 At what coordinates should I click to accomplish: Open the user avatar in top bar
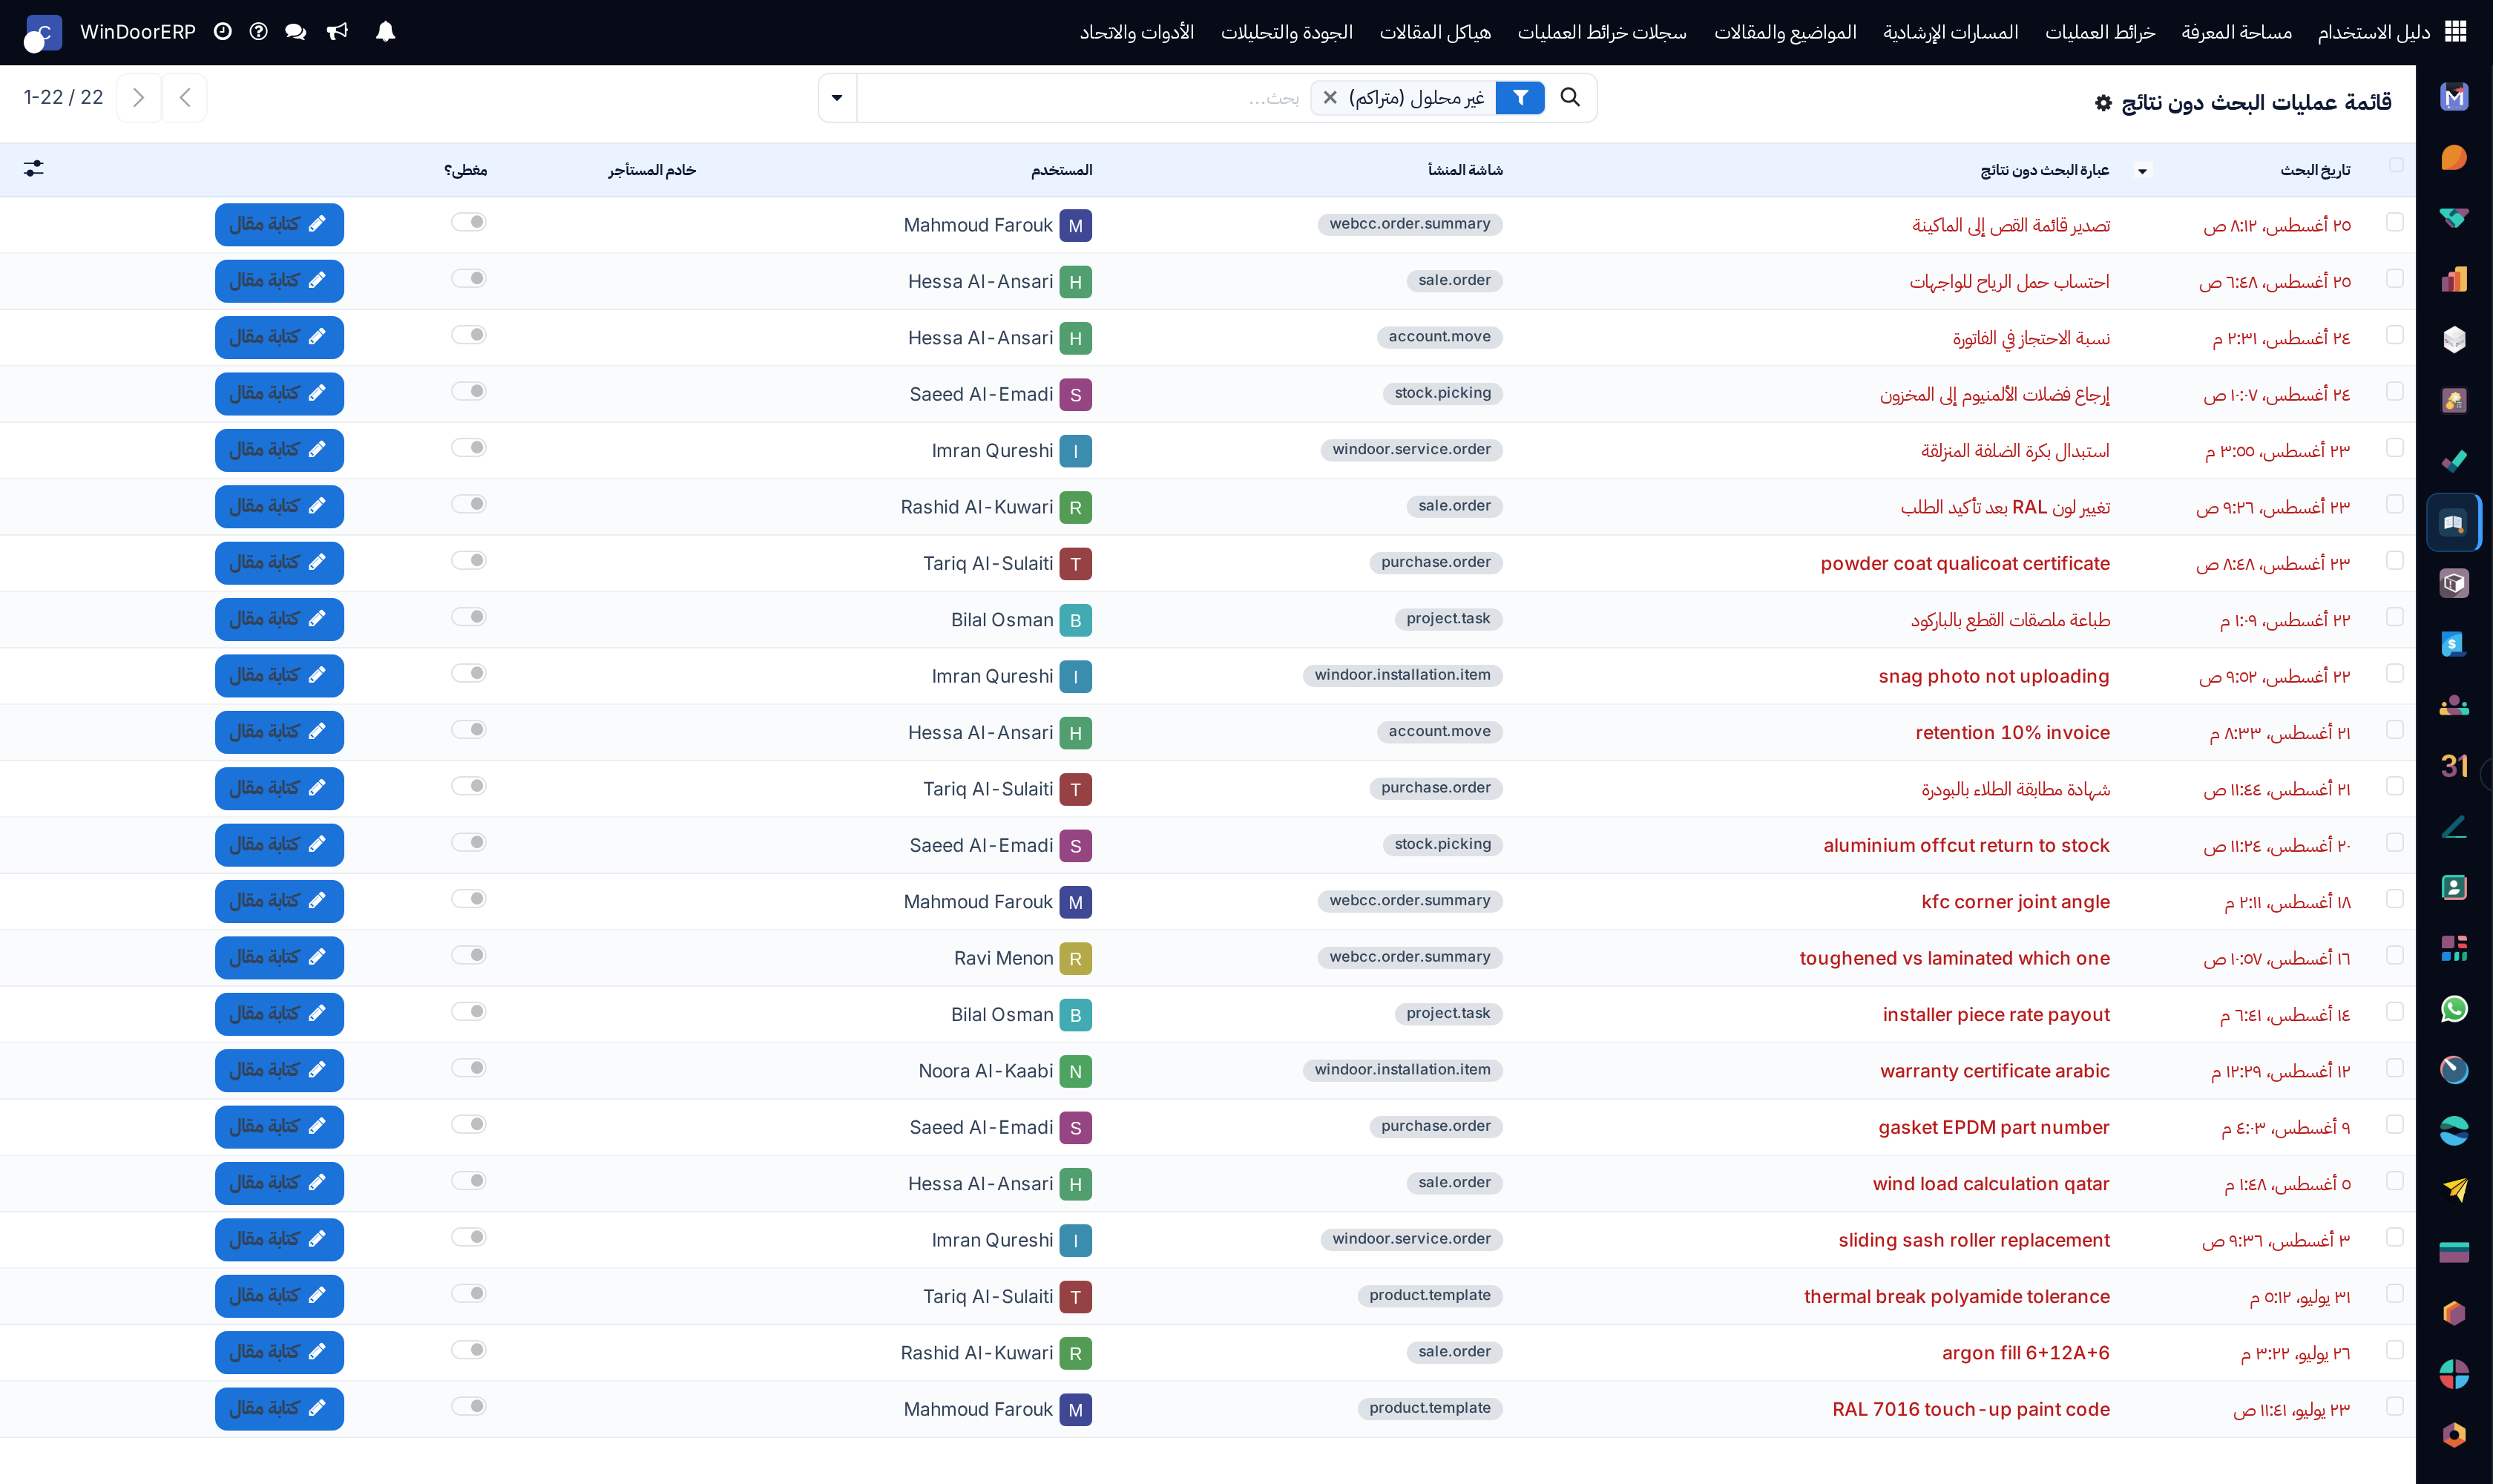click(x=43, y=33)
